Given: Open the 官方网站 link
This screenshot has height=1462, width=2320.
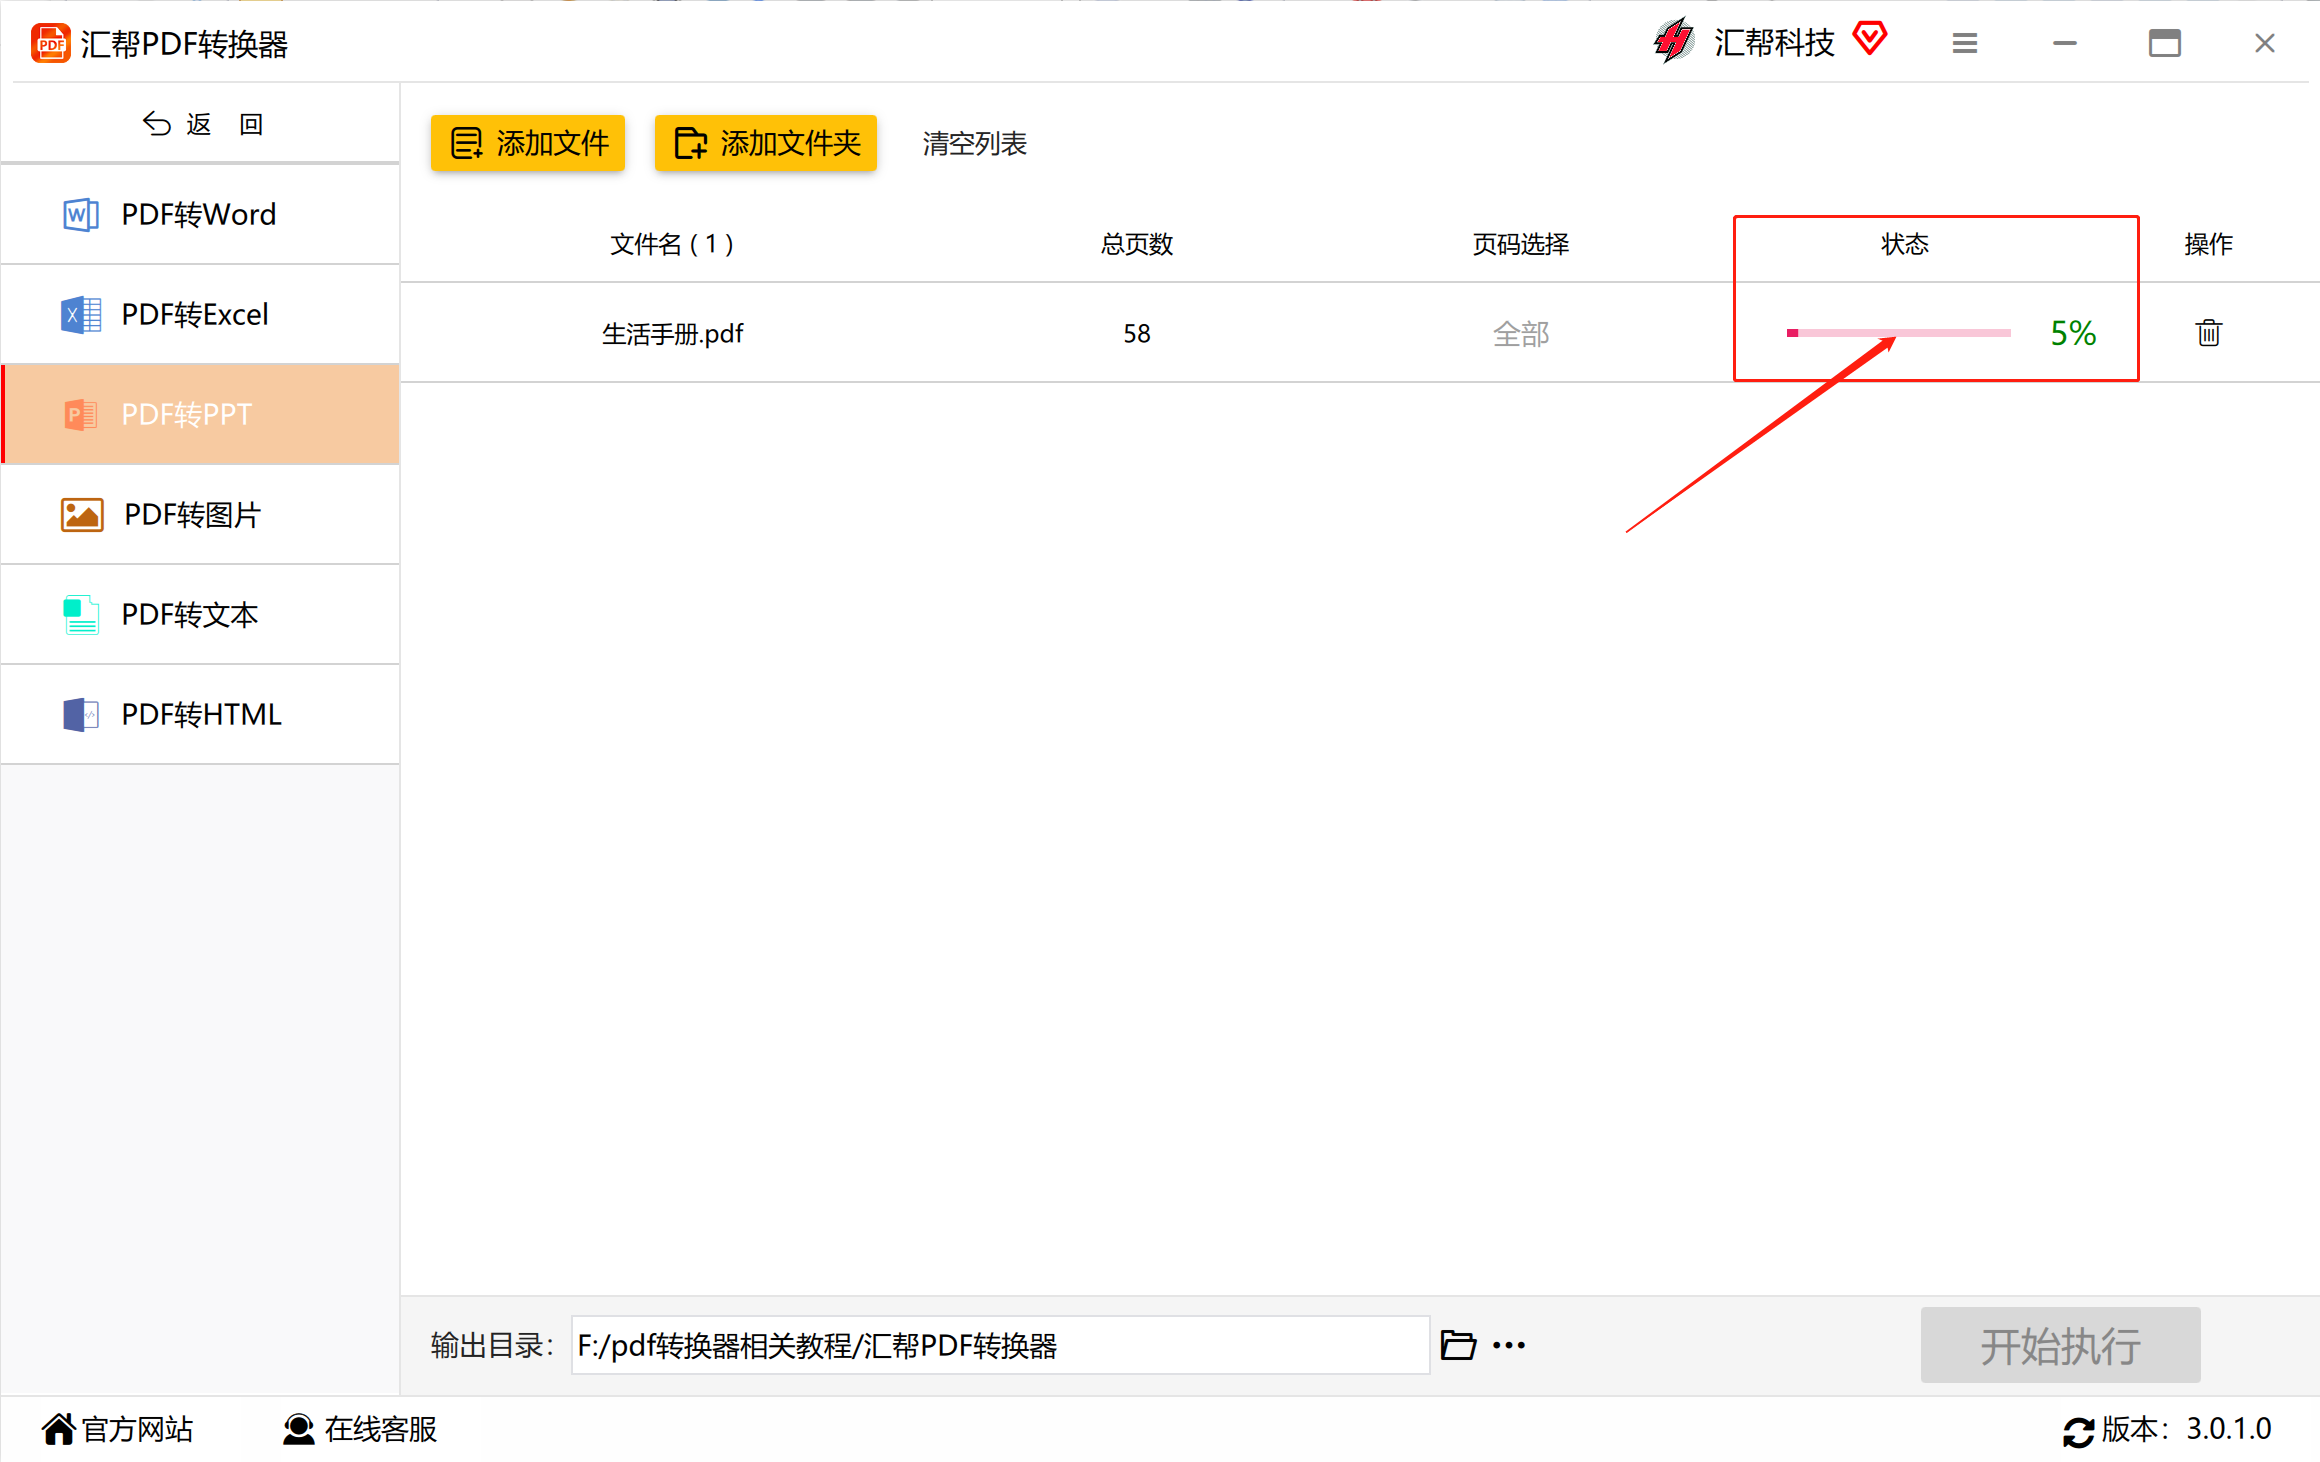Looking at the screenshot, I should [118, 1429].
